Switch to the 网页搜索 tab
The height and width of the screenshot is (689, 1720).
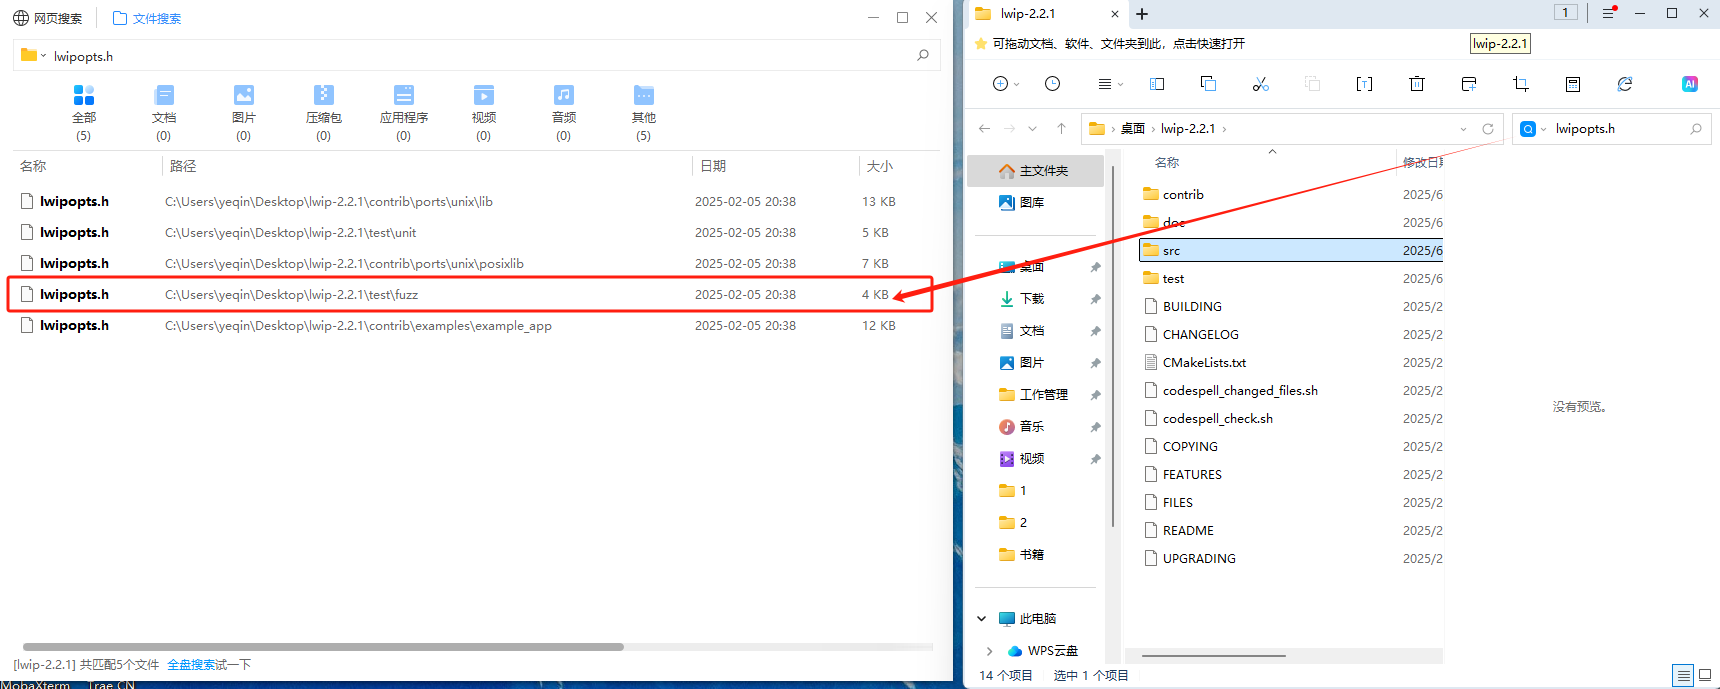click(48, 18)
